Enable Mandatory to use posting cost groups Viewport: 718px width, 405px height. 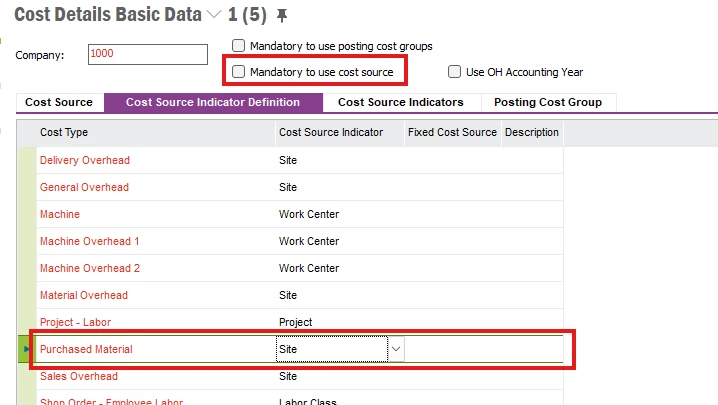tap(239, 46)
